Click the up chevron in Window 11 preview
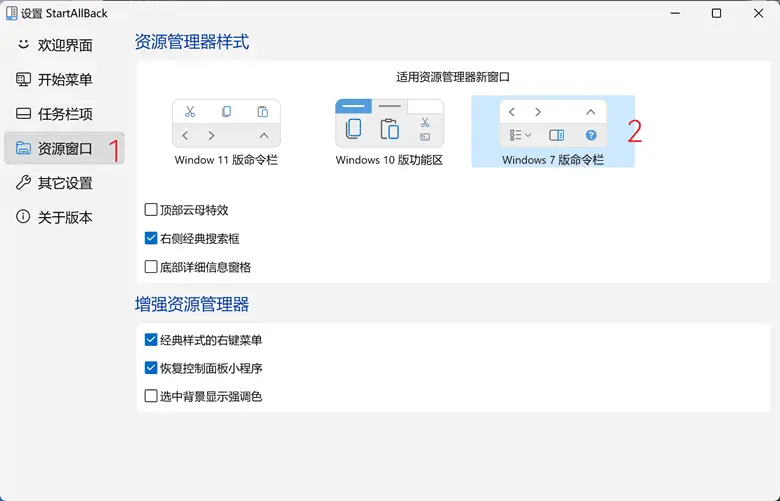 (263, 135)
